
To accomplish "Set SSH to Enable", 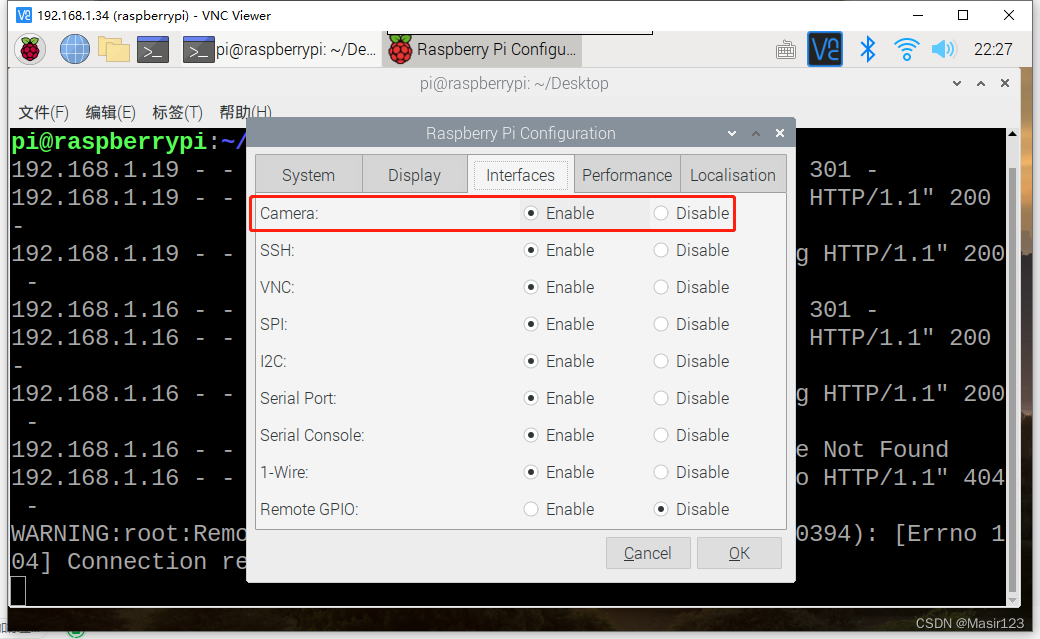I will click(559, 250).
